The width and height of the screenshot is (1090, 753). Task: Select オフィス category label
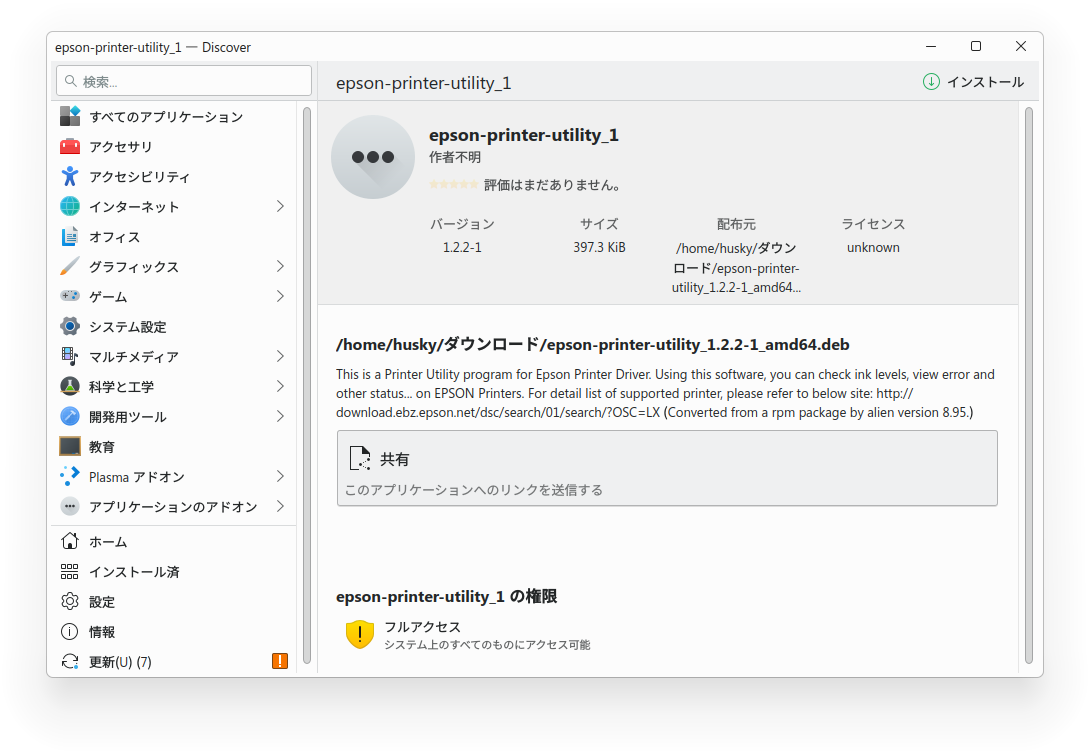(114, 237)
